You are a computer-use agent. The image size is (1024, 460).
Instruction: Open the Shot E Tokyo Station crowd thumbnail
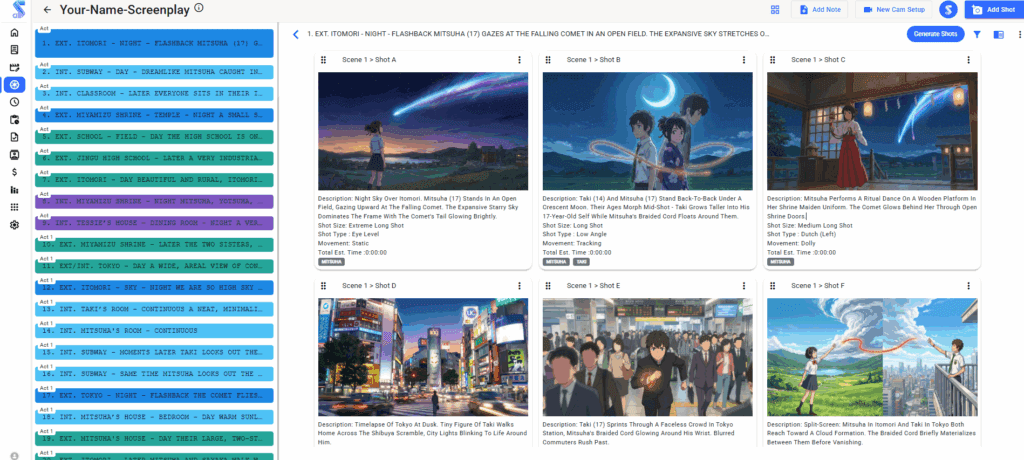tap(647, 357)
